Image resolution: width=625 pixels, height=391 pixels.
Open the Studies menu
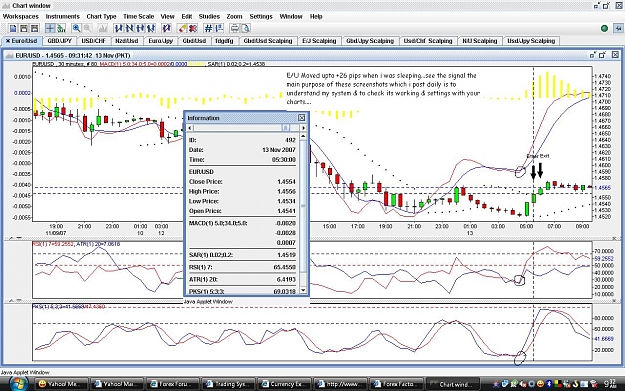(x=209, y=16)
